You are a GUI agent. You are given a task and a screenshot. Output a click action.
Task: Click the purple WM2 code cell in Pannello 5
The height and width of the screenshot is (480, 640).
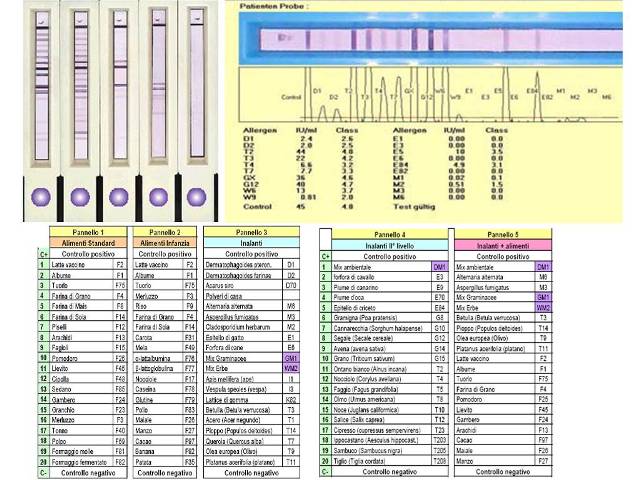543,308
